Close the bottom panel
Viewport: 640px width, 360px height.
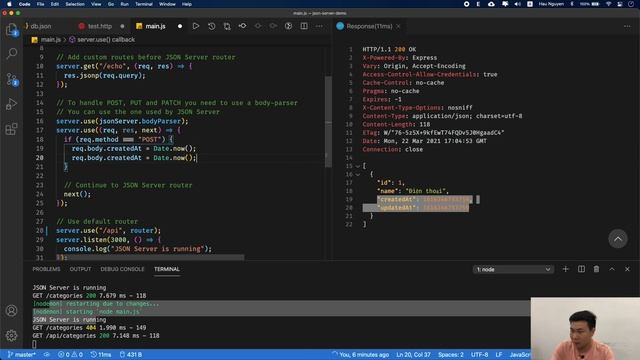click(627, 269)
